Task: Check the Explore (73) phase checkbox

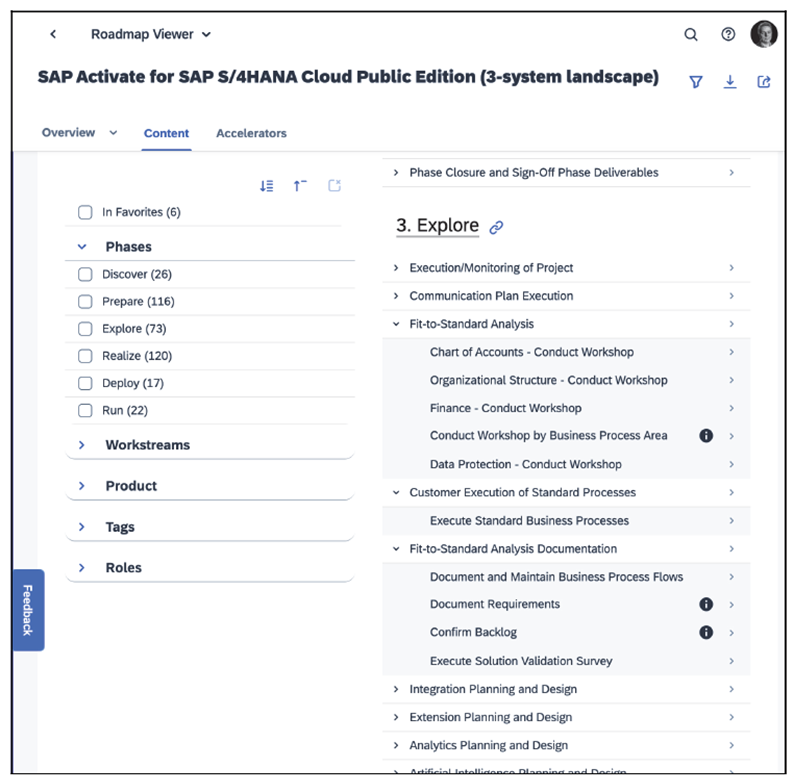Action: coord(85,329)
